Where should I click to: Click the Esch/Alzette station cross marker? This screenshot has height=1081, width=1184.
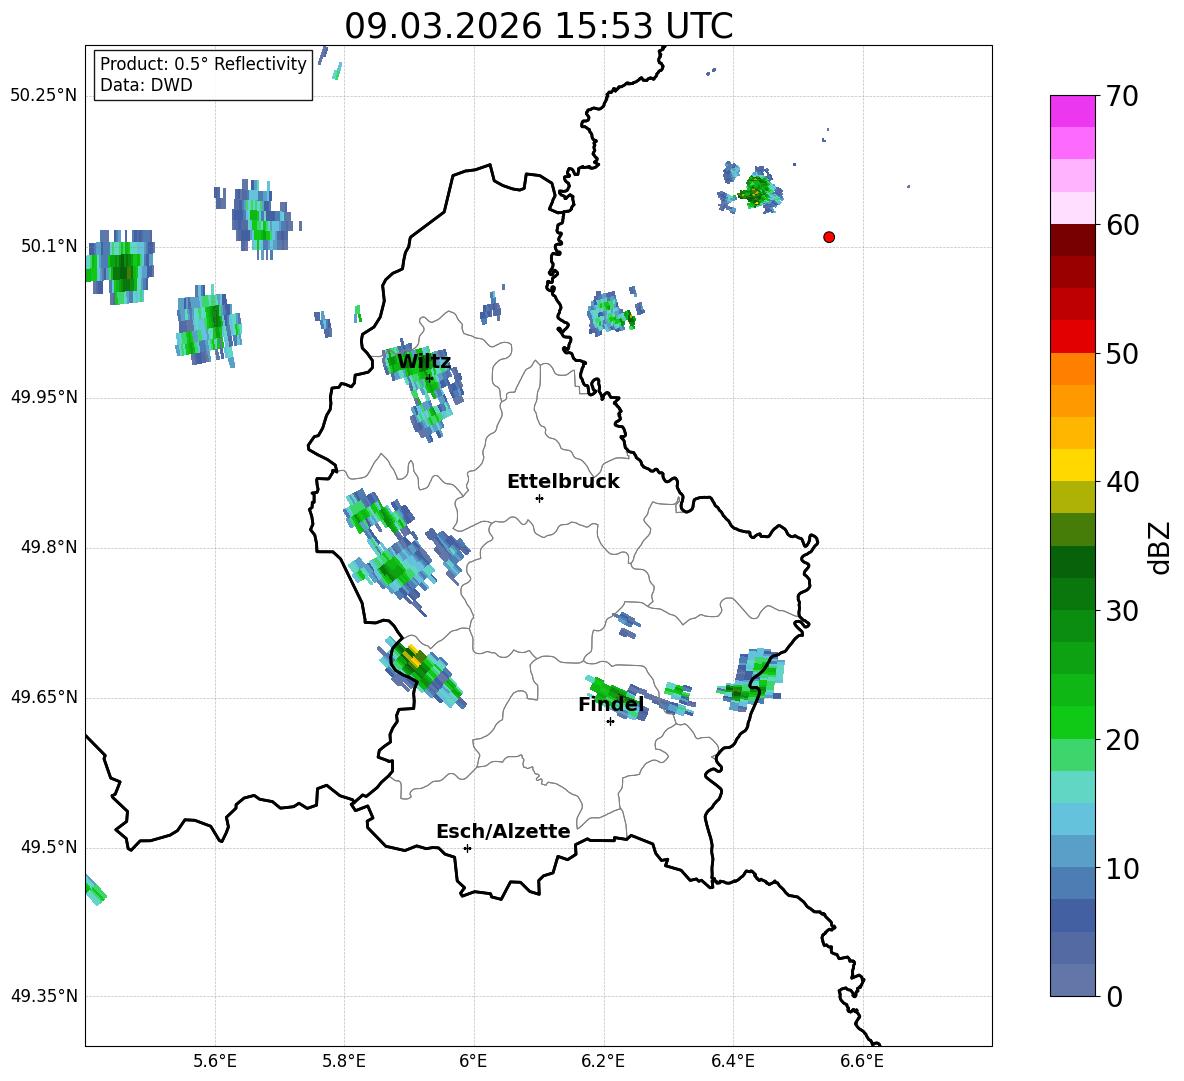click(x=467, y=848)
